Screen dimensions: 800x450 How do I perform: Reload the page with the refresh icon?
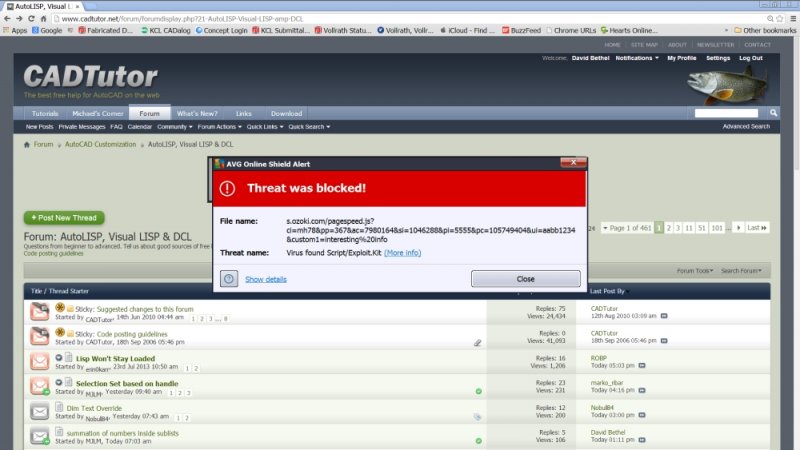tap(31, 18)
